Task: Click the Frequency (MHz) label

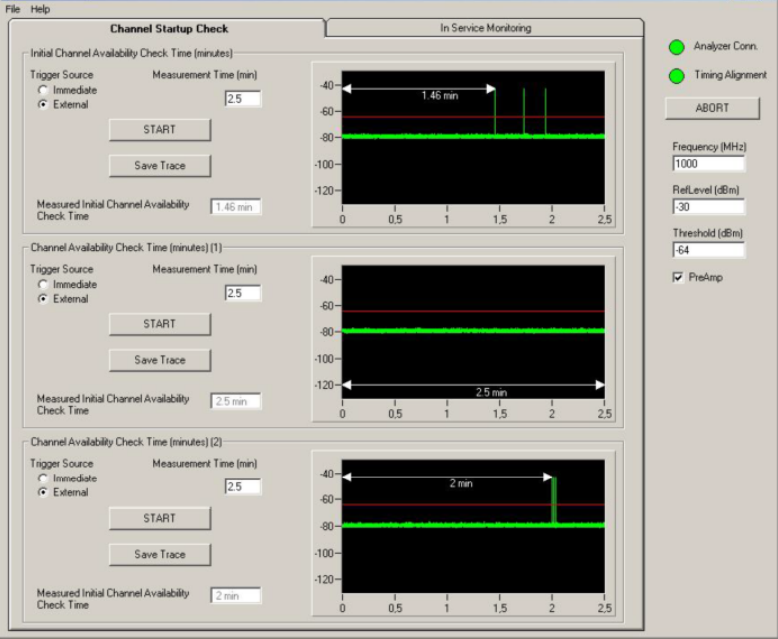Action: click(x=710, y=147)
